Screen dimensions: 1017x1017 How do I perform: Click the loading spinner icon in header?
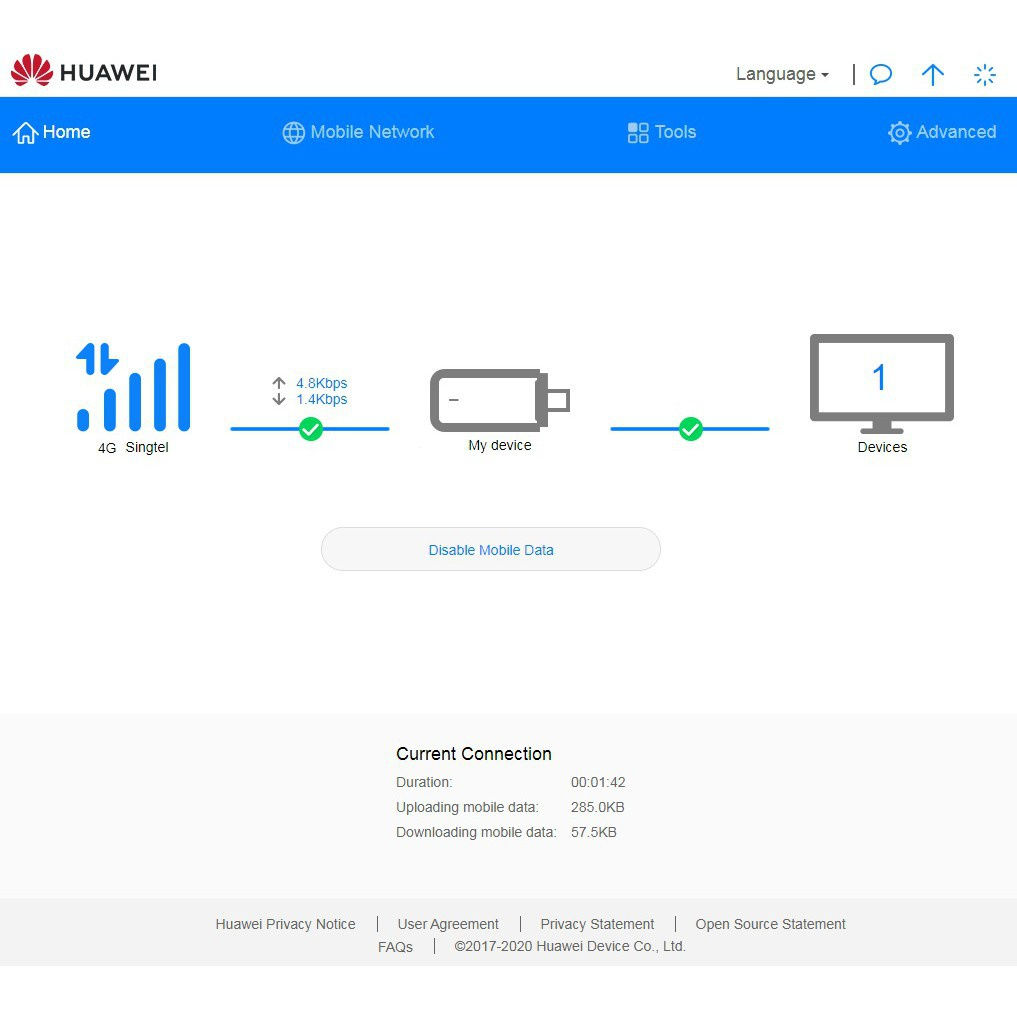coord(985,75)
